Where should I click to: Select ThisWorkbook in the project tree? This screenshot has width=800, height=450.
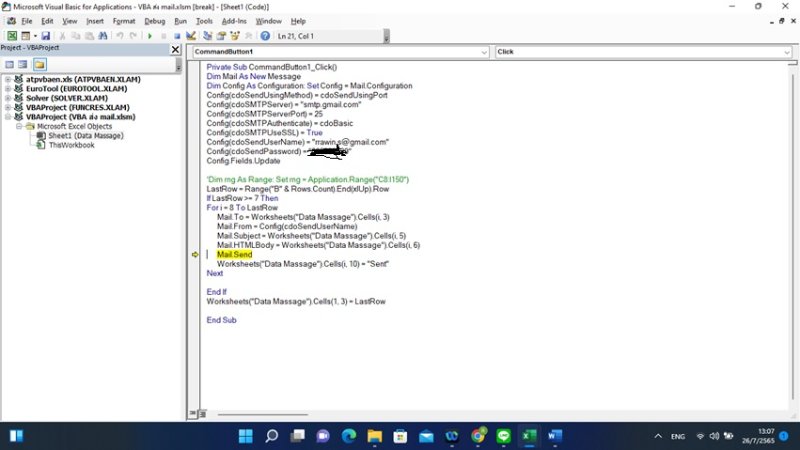(x=71, y=145)
